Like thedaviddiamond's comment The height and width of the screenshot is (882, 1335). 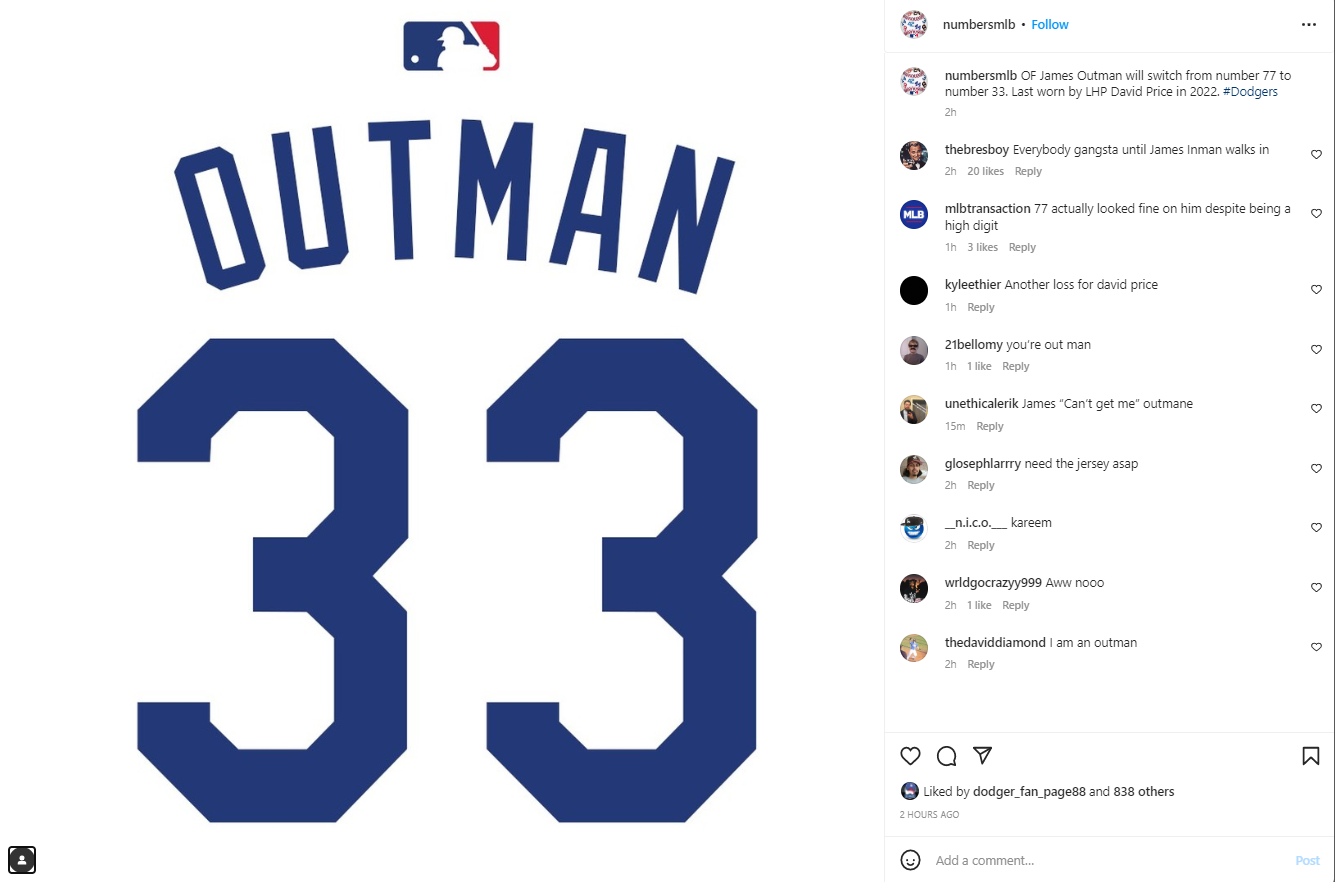[1316, 648]
